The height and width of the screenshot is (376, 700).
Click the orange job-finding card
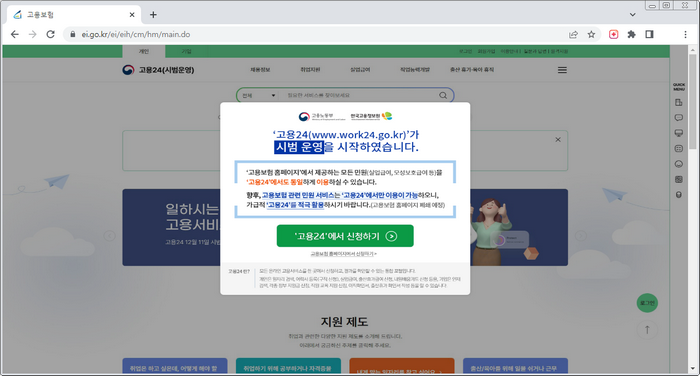coord(402,366)
